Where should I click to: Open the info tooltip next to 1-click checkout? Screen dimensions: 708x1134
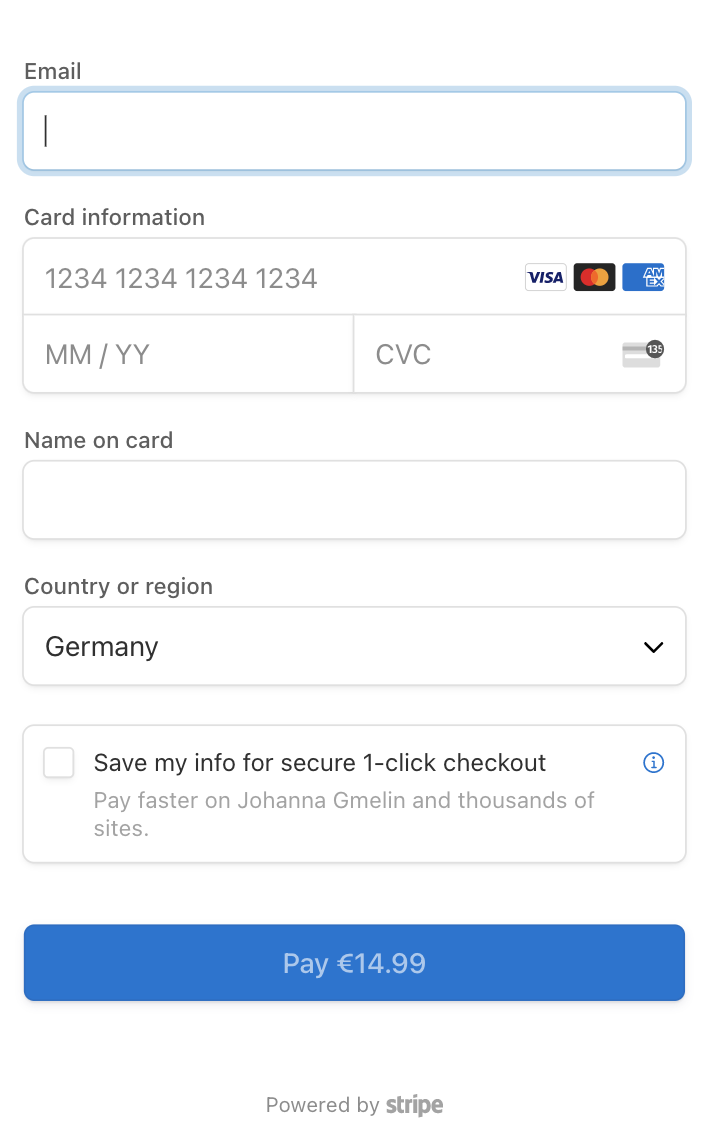click(653, 762)
